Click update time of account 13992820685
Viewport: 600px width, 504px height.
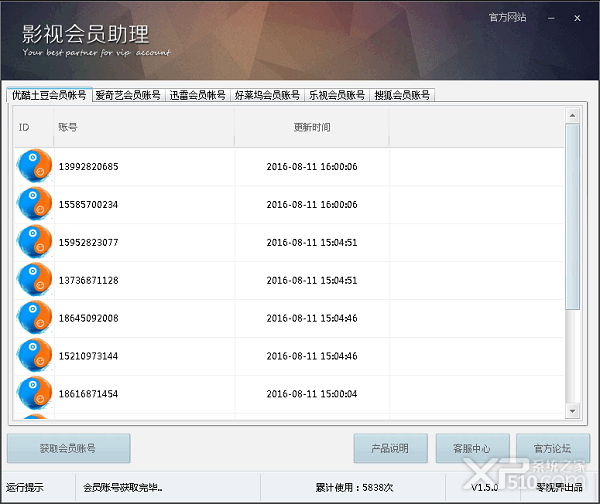pos(312,166)
